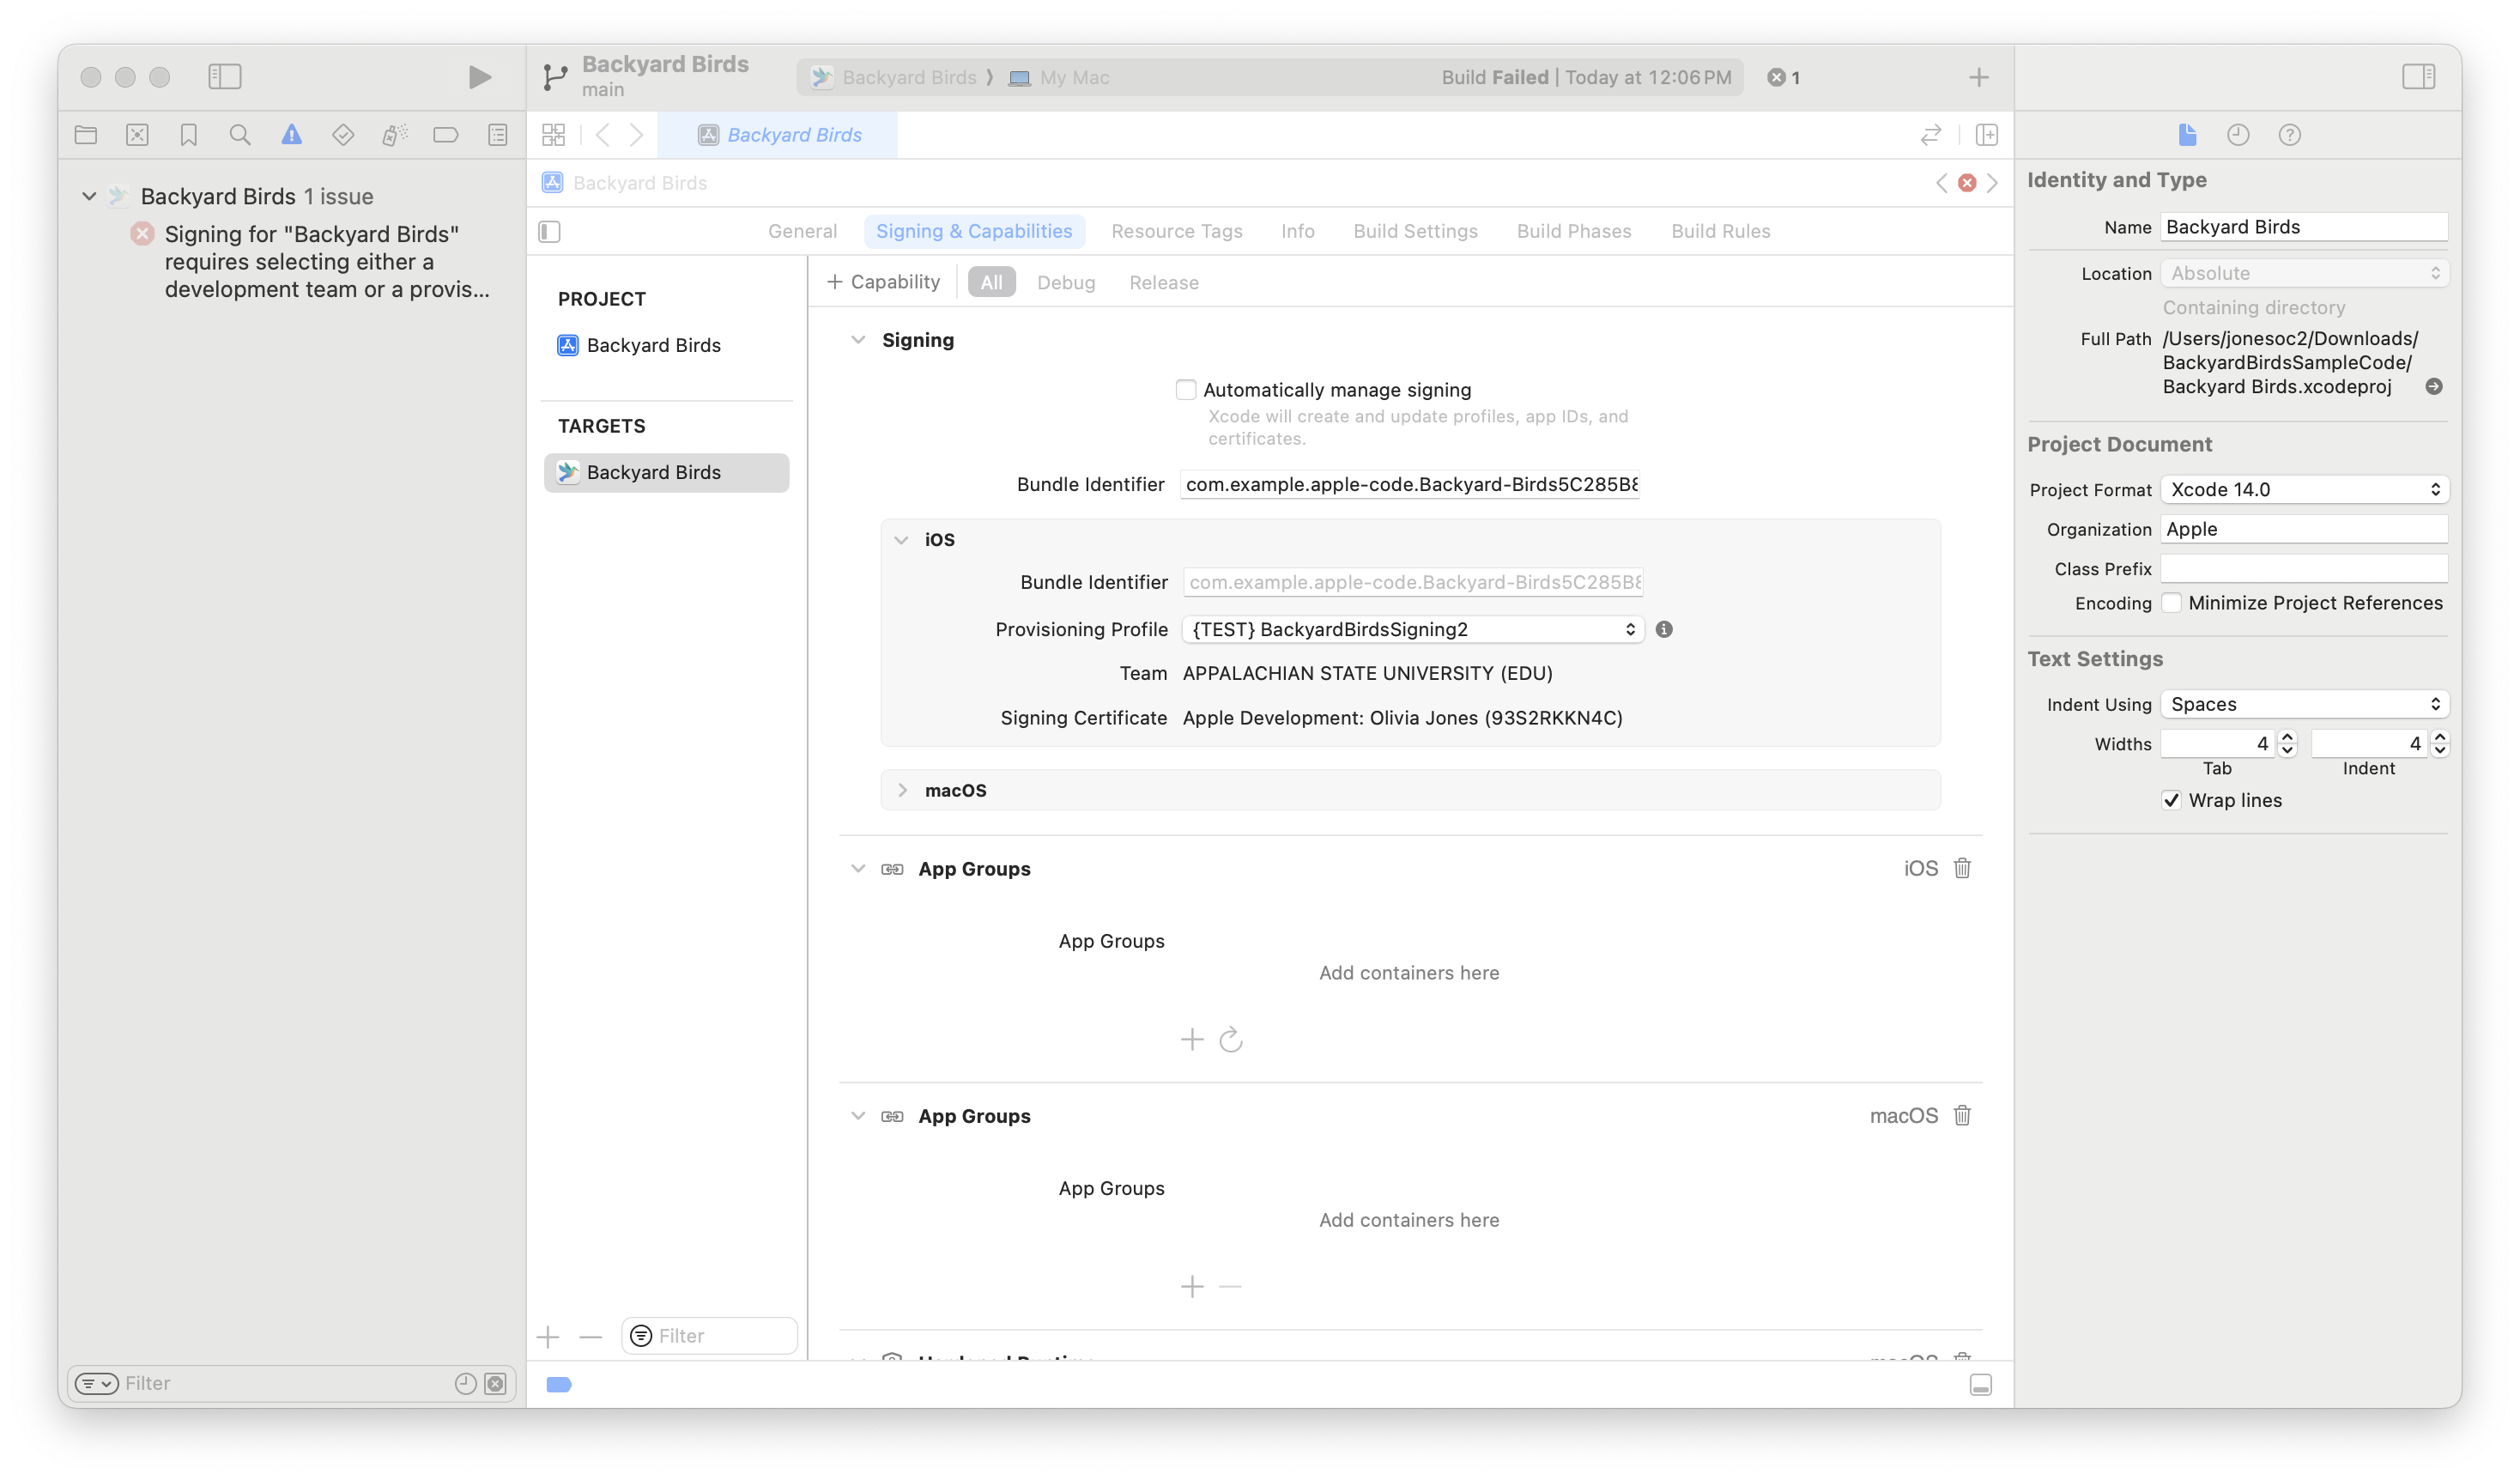Select the Debug configuration filter
Image resolution: width=2520 pixels, height=1480 pixels.
tap(1066, 283)
